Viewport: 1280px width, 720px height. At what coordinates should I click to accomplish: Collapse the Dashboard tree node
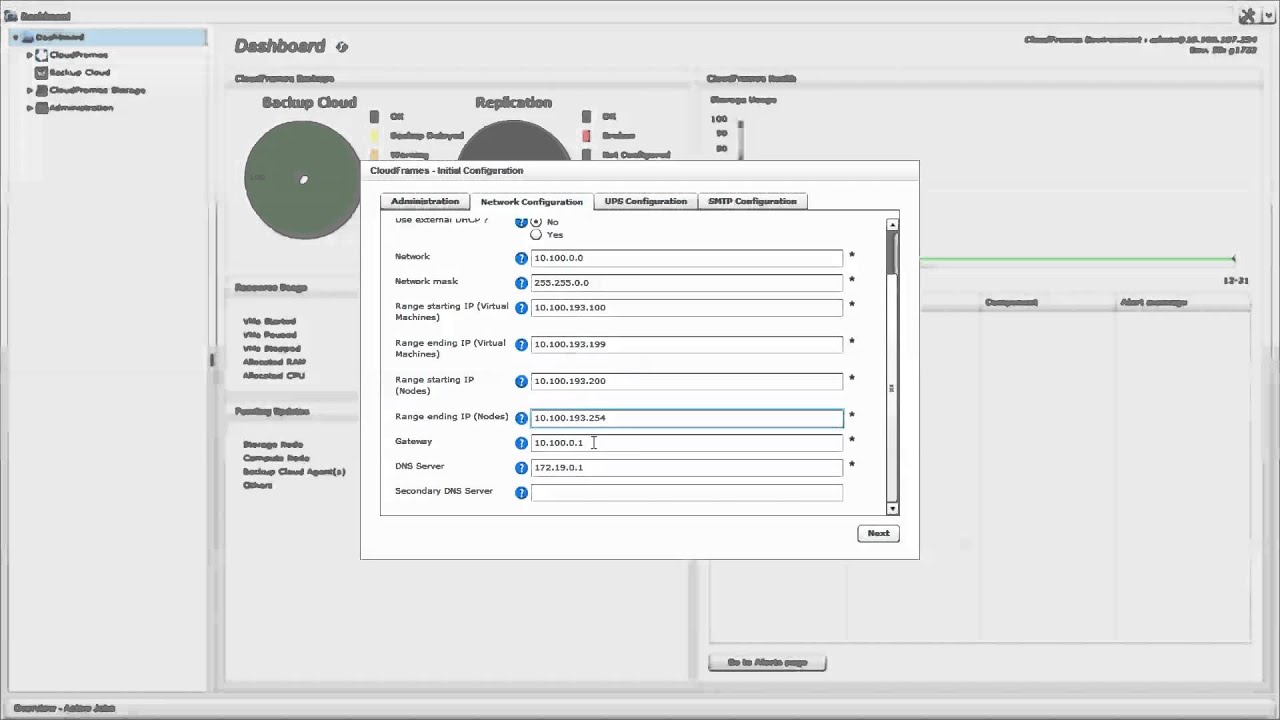click(x=16, y=38)
